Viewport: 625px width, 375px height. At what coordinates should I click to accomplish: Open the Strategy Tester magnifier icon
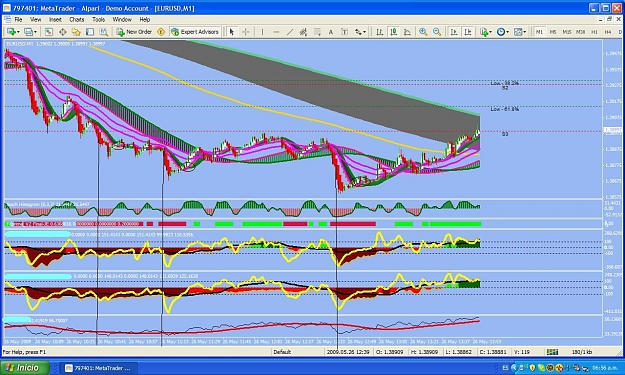point(104,32)
